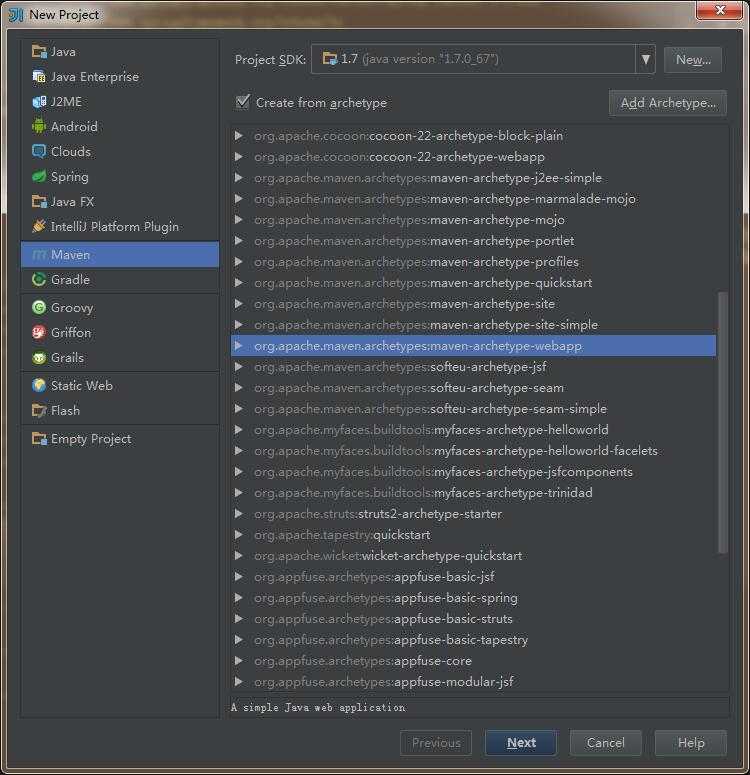Select myfaces-archetype-jsfcomponents row
Image resolution: width=750 pixels, height=775 pixels.
[x=473, y=472]
